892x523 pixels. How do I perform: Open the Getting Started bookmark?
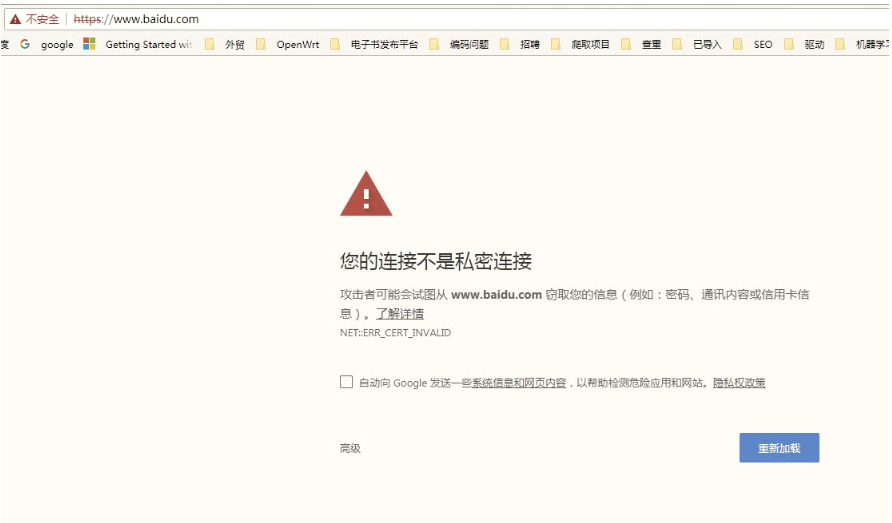(138, 44)
